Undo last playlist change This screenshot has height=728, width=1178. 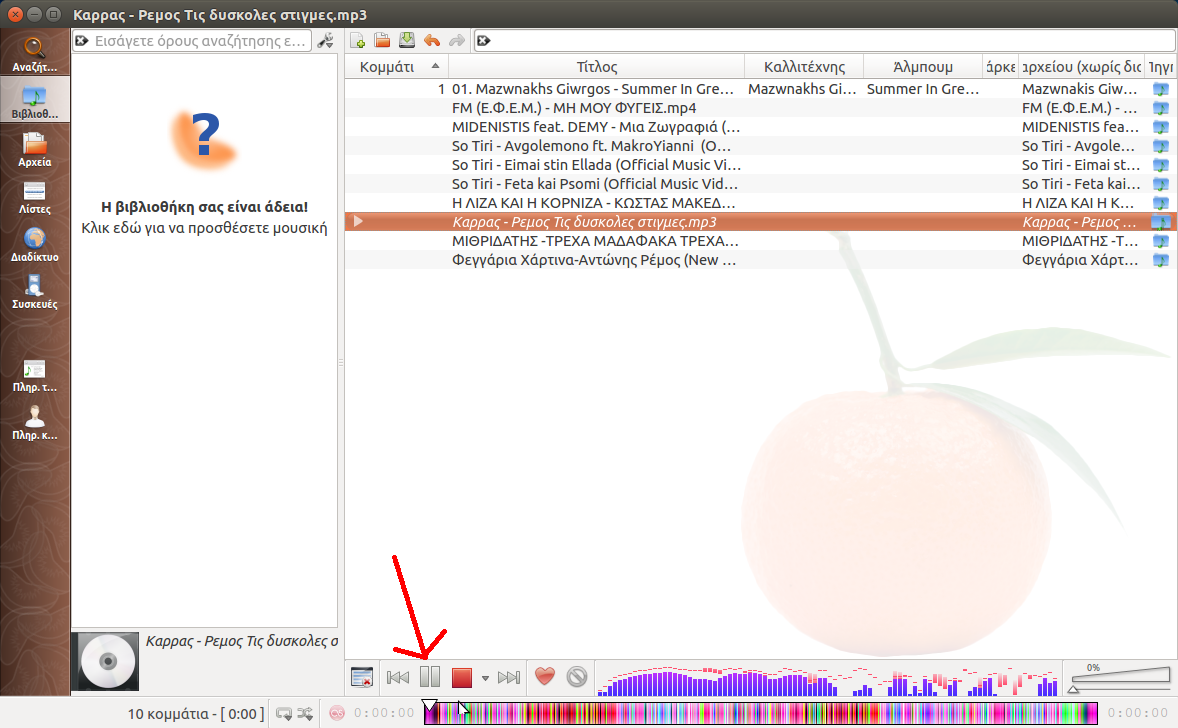click(432, 41)
